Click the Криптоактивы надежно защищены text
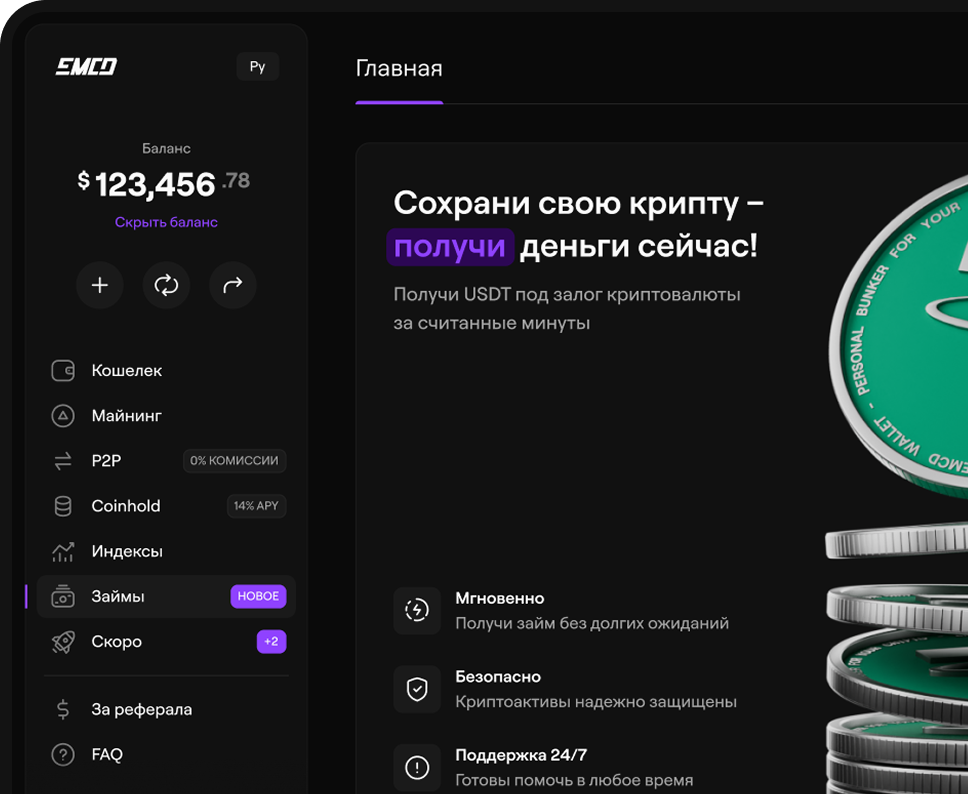Screen dimensions: 968x794 pos(596,702)
